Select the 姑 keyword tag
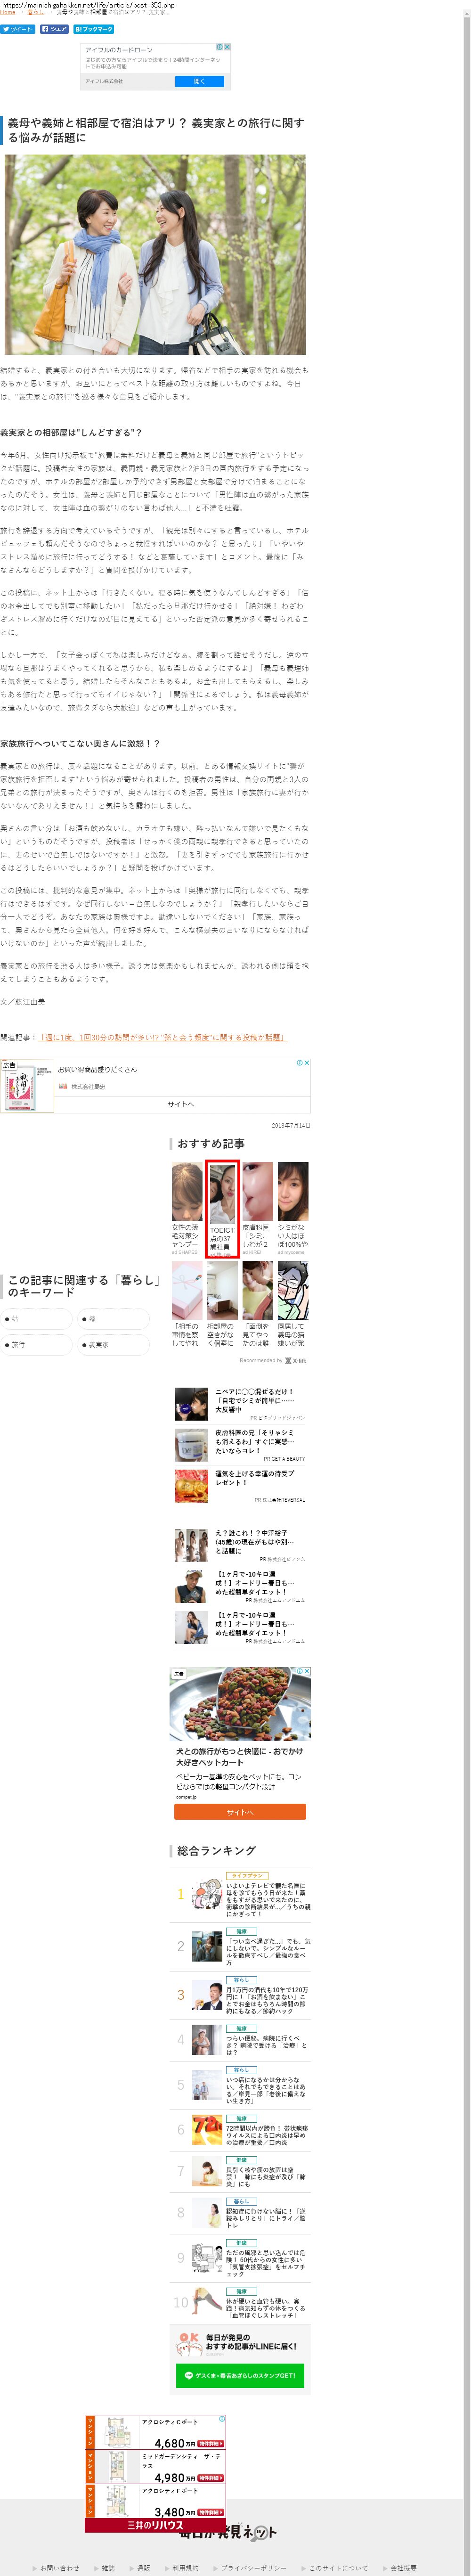This screenshot has width=471, height=2576. 36,1319
